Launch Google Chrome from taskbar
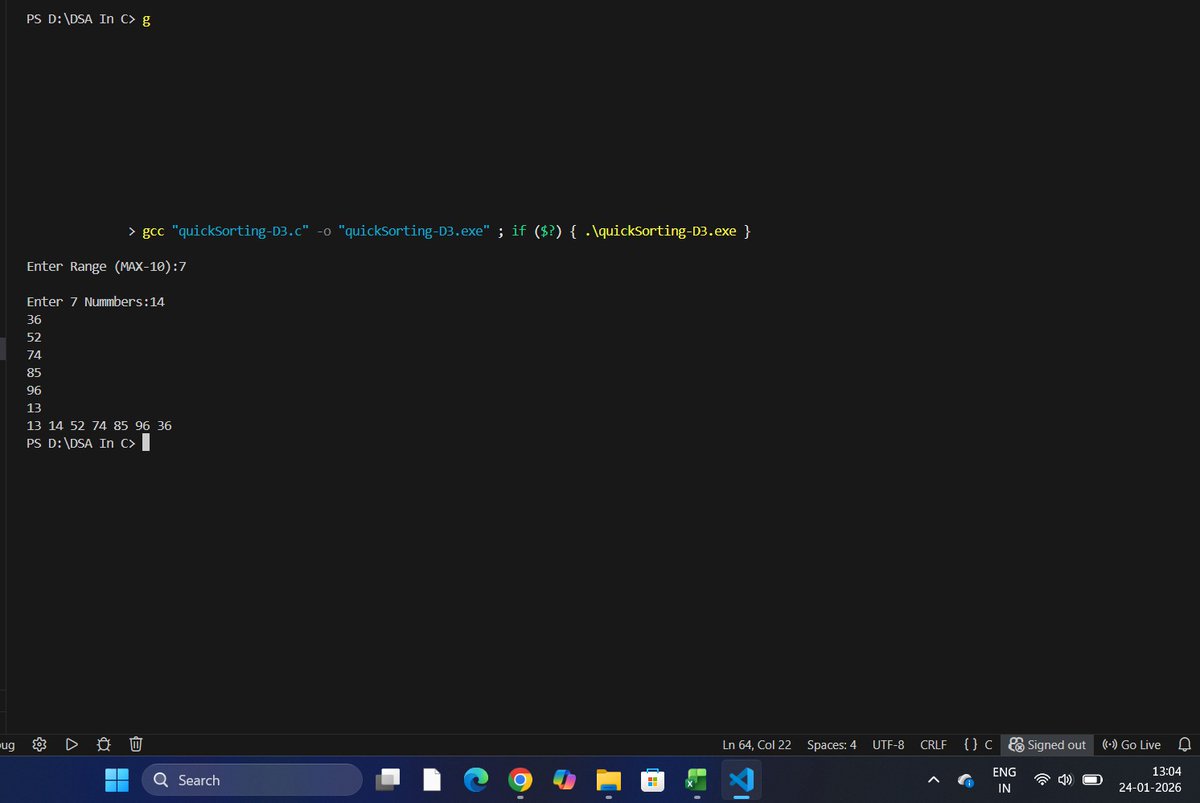 pyautogui.click(x=520, y=780)
